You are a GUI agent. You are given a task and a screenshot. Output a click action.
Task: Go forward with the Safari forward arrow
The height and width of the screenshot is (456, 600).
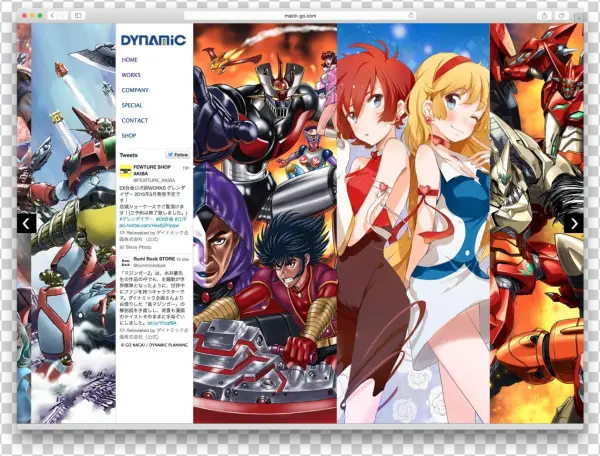63,15
